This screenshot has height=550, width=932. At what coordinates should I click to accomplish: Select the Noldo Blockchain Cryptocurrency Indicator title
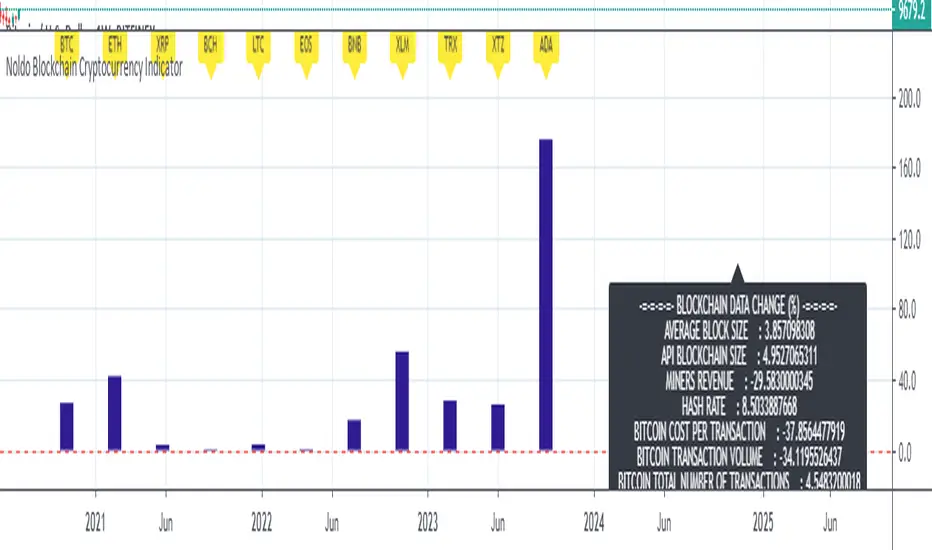(x=94, y=68)
